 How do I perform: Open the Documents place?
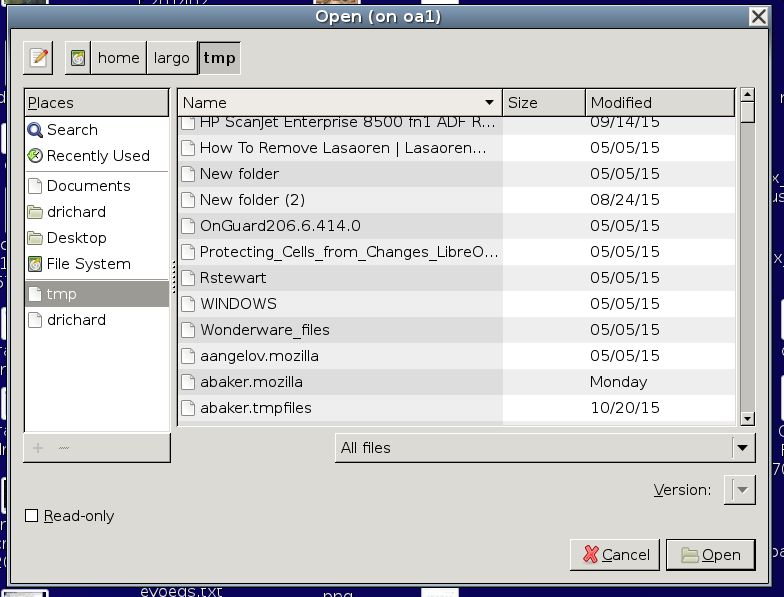click(x=96, y=186)
